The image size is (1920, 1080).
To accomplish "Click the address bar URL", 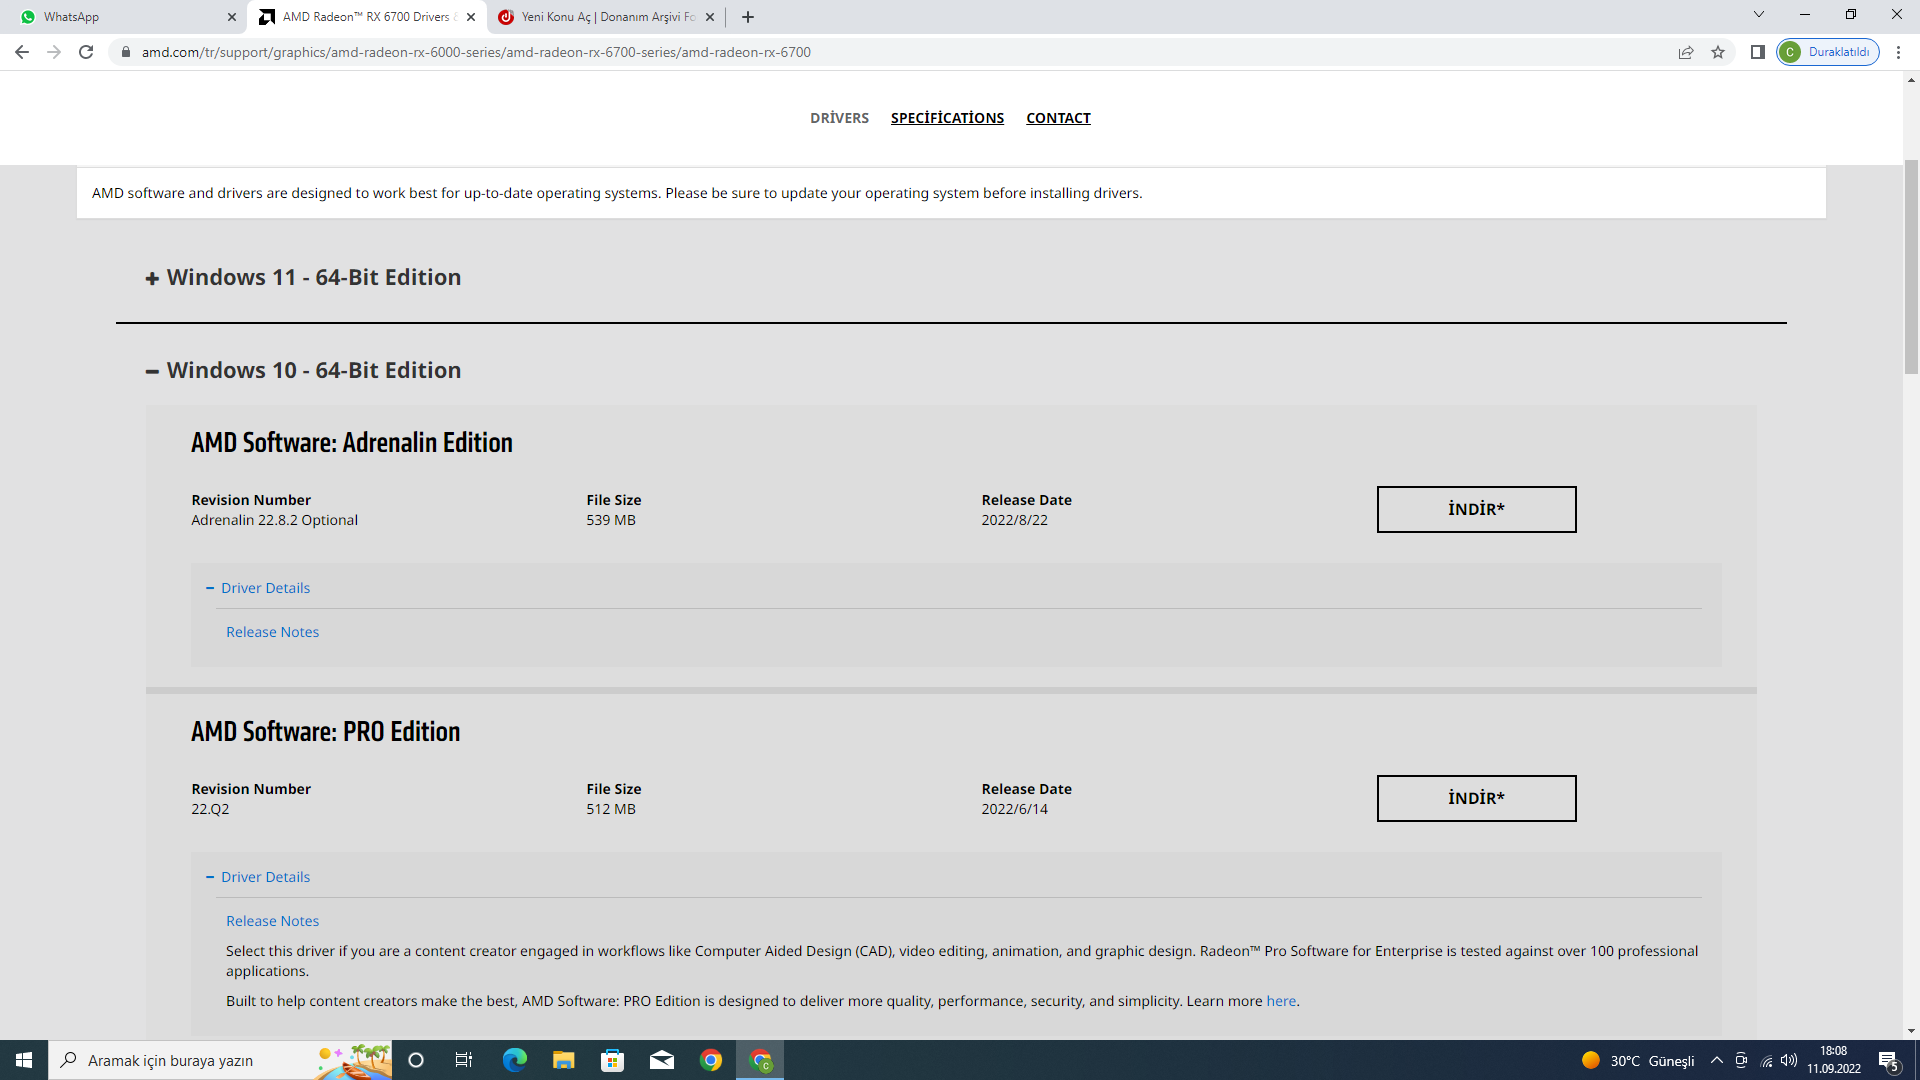I will tap(476, 52).
